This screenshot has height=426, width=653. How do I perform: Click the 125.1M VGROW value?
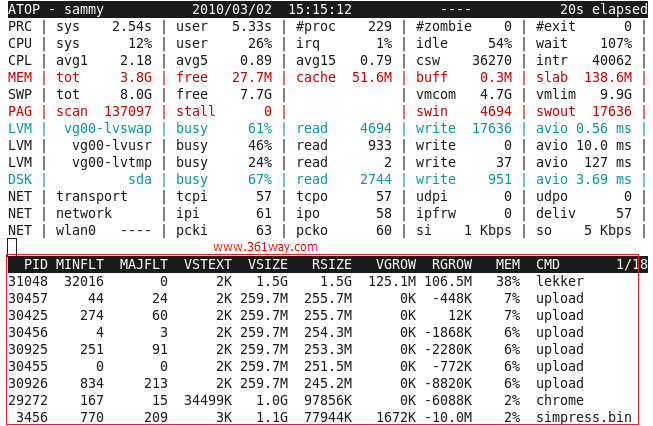click(x=392, y=282)
